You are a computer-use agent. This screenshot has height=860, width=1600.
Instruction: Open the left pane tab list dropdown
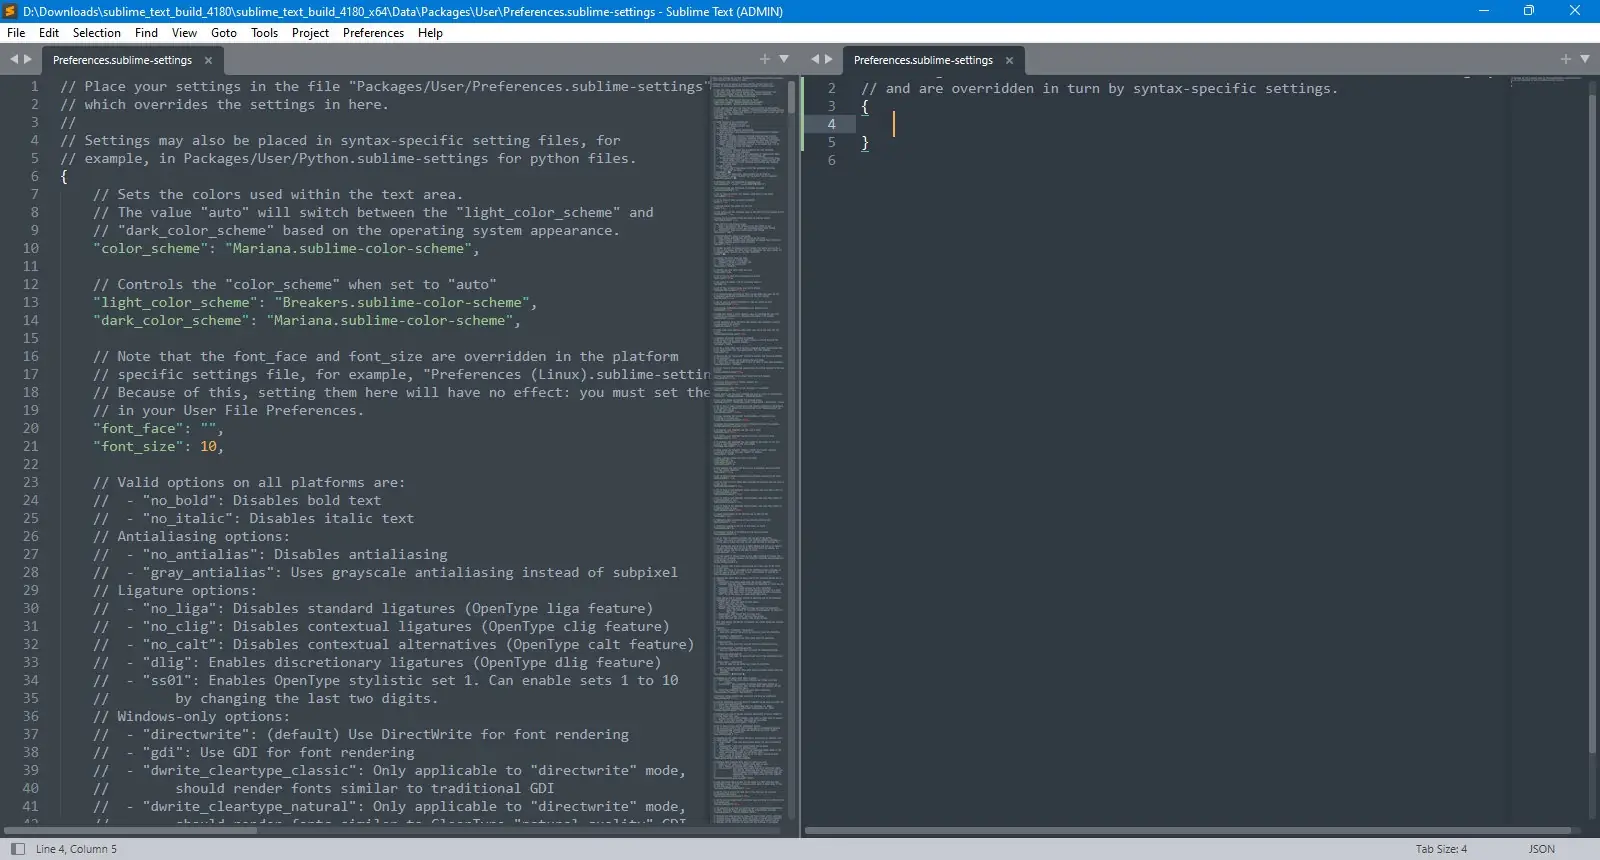click(784, 60)
